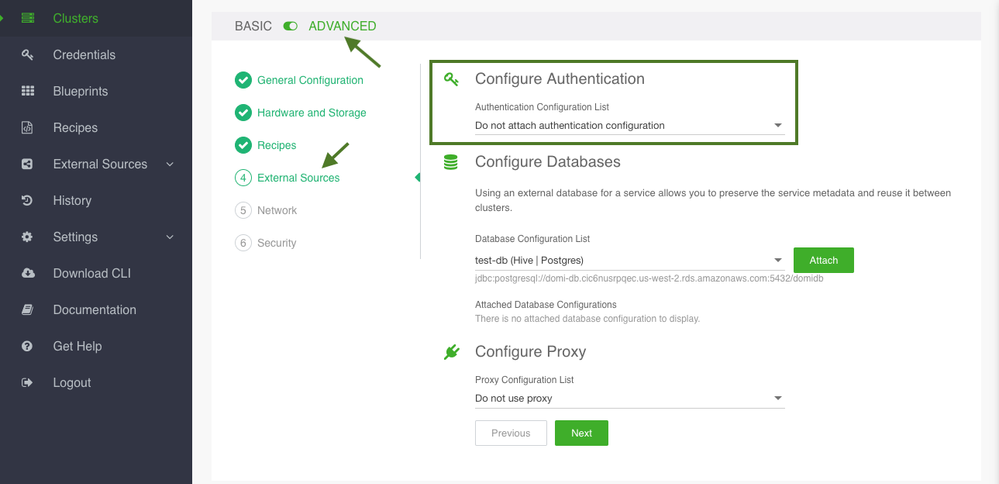Viewport: 999px width, 484px height.
Task: Click the Recipes file icon in sidebar
Action: click(x=28, y=128)
